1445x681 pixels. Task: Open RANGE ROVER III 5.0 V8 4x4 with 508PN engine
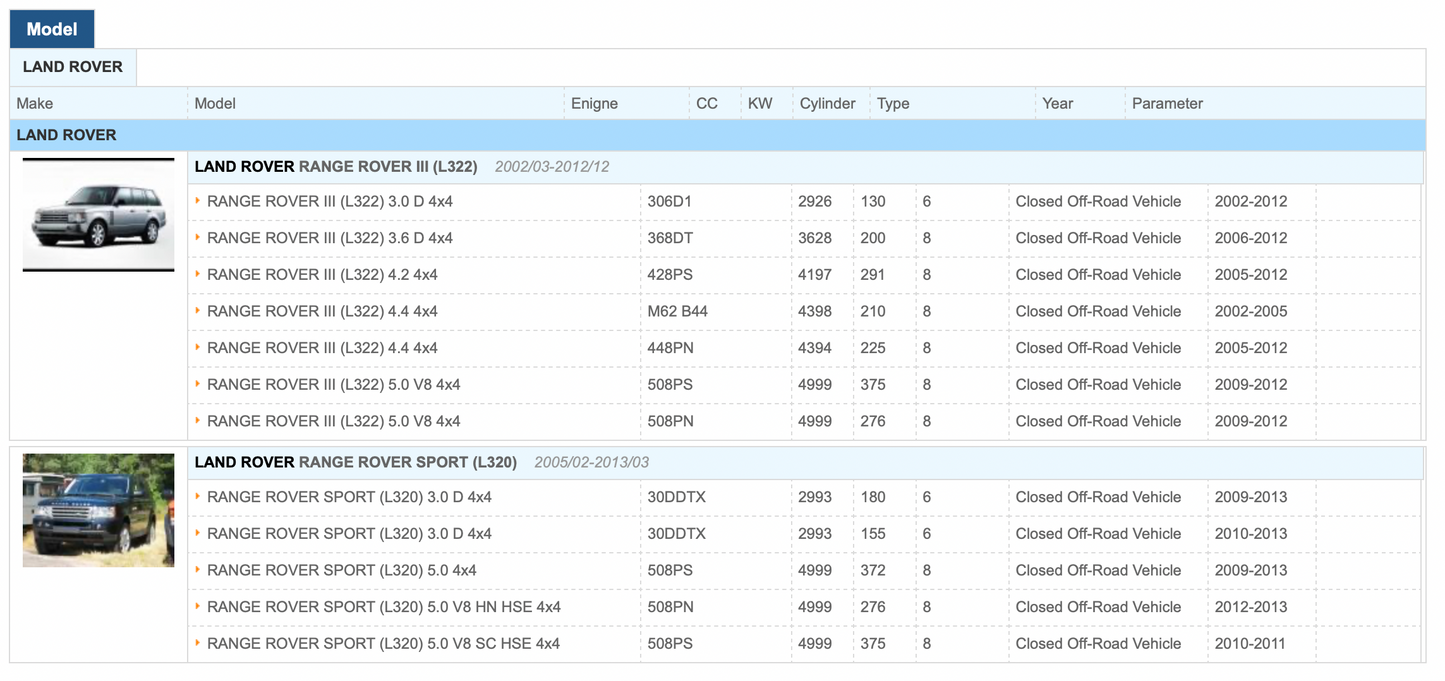(334, 421)
